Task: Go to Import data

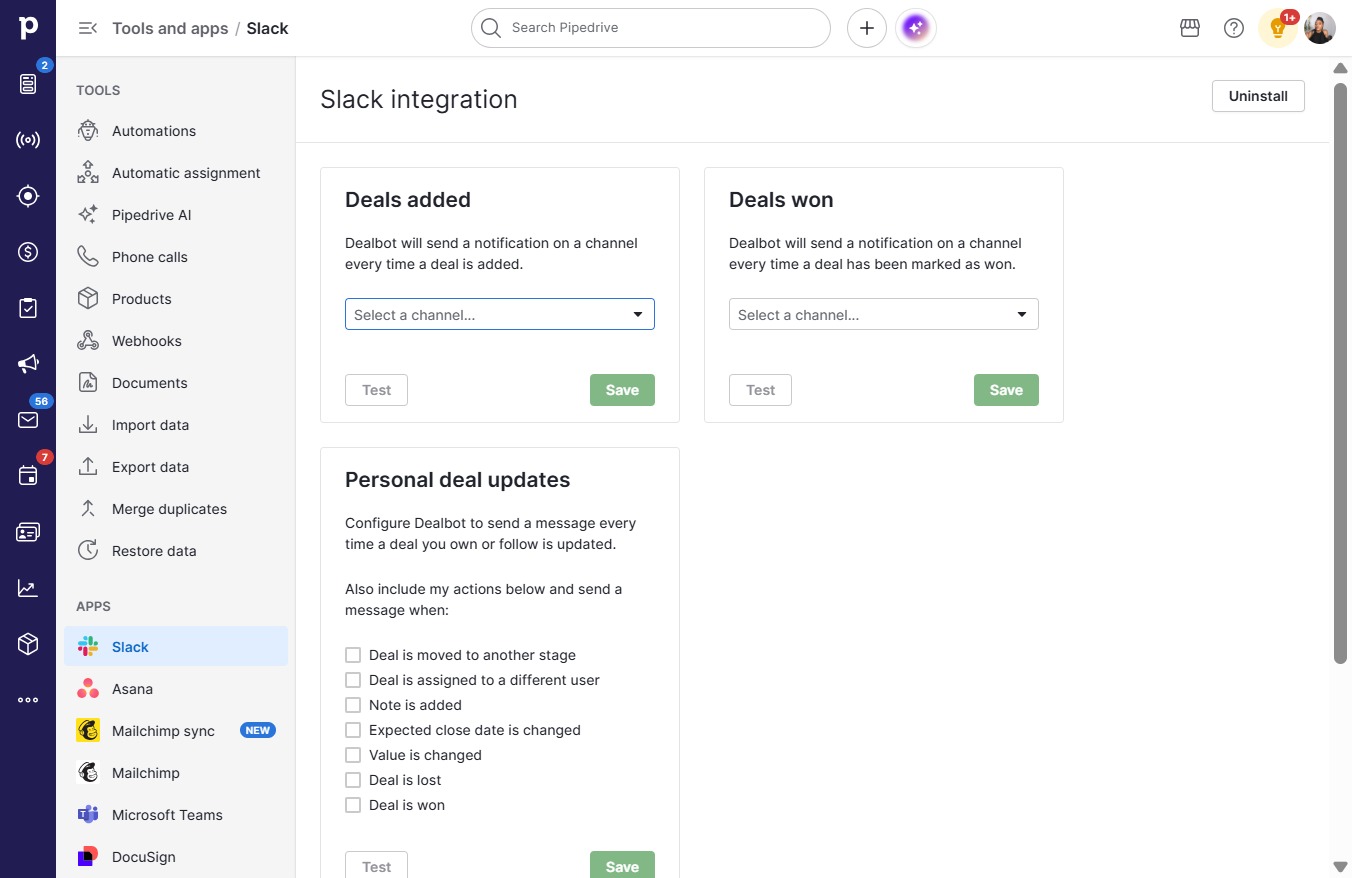Action: (x=176, y=425)
